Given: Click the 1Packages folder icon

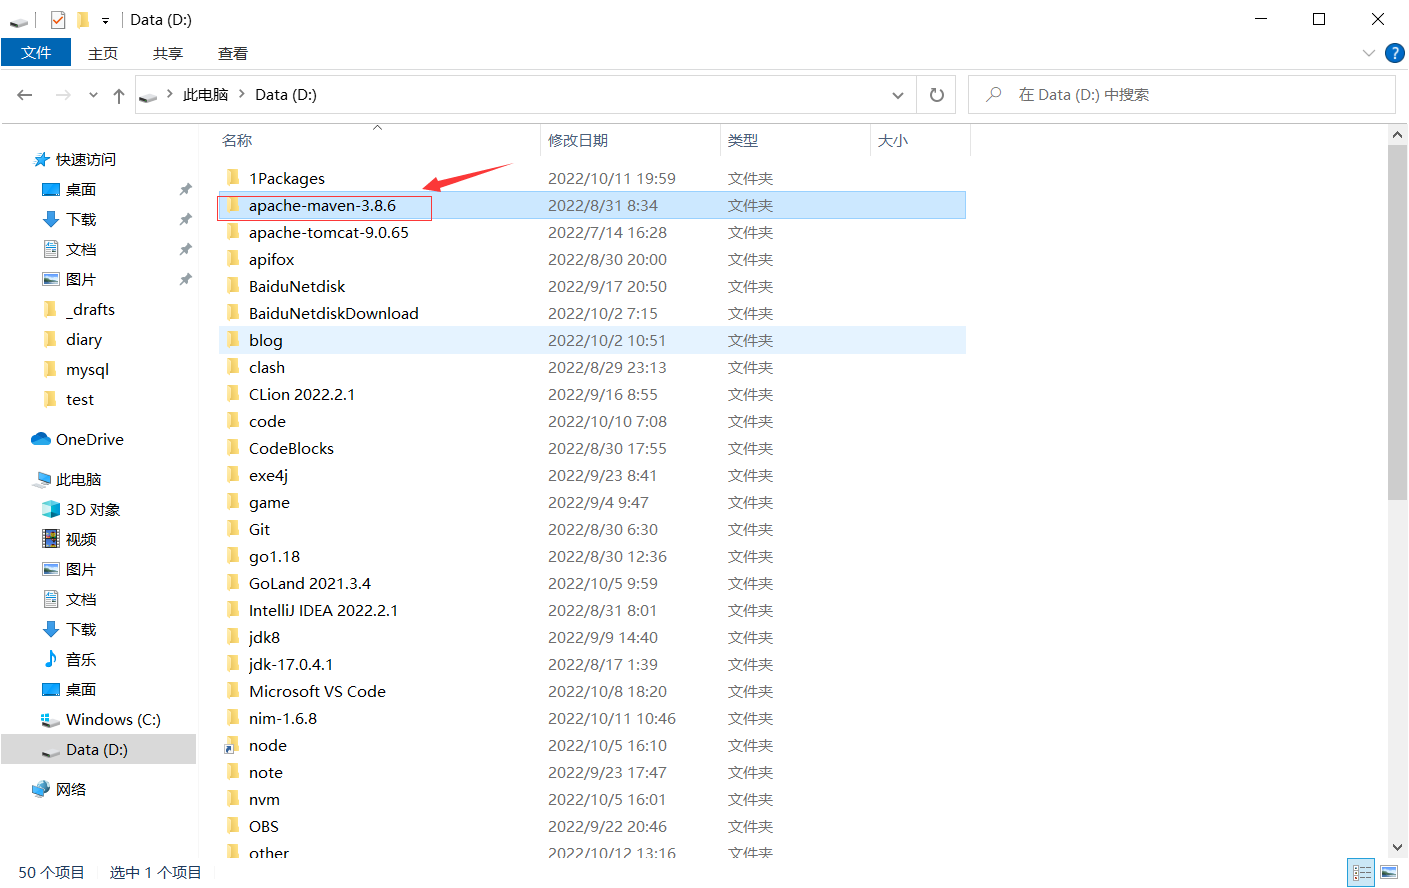Looking at the screenshot, I should [x=233, y=178].
